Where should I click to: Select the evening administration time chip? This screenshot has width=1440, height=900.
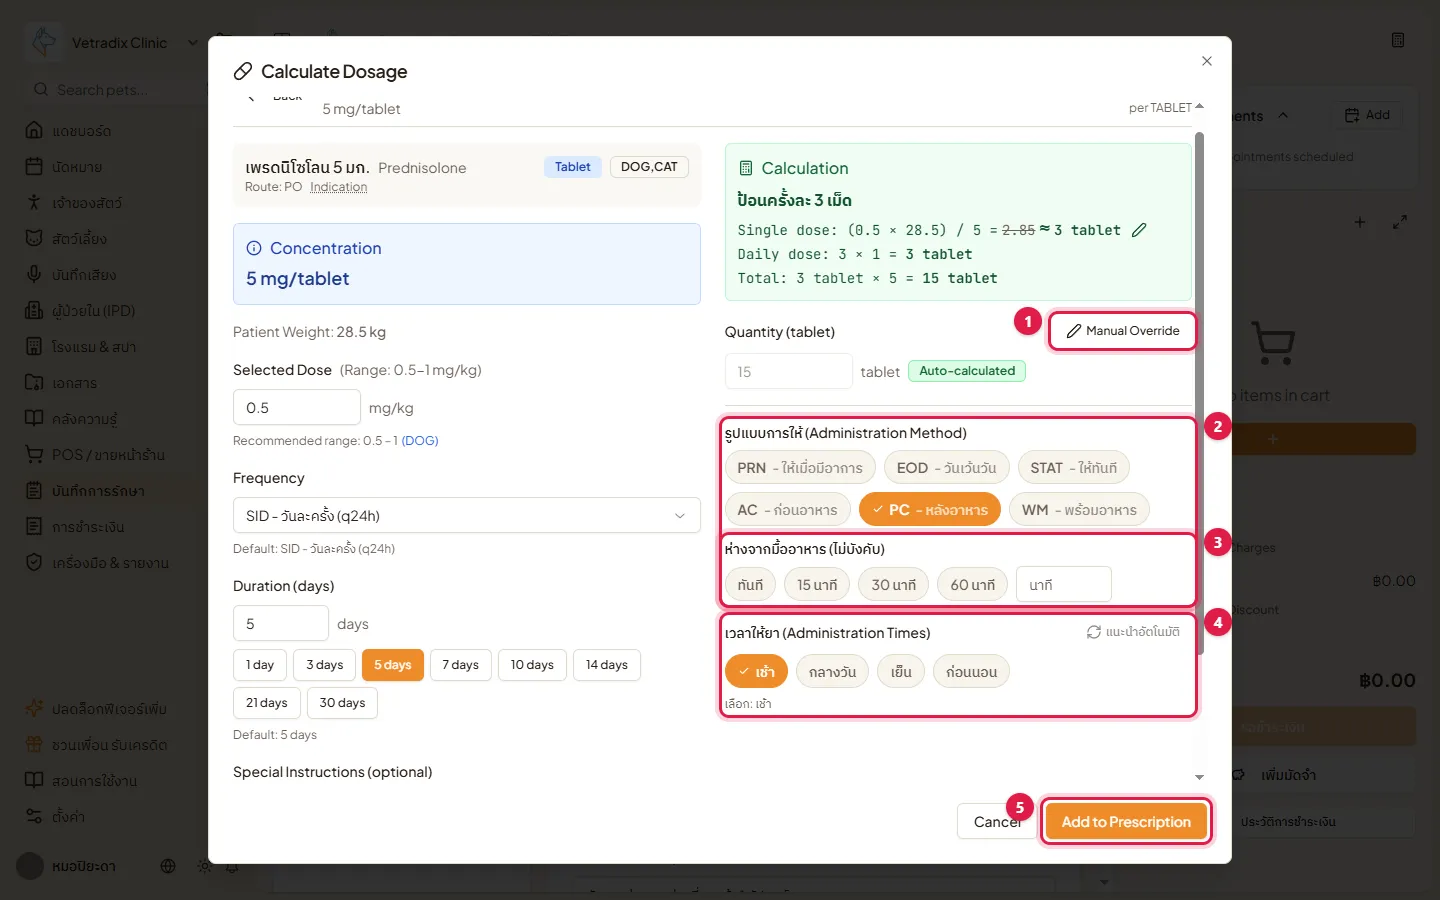click(x=901, y=672)
